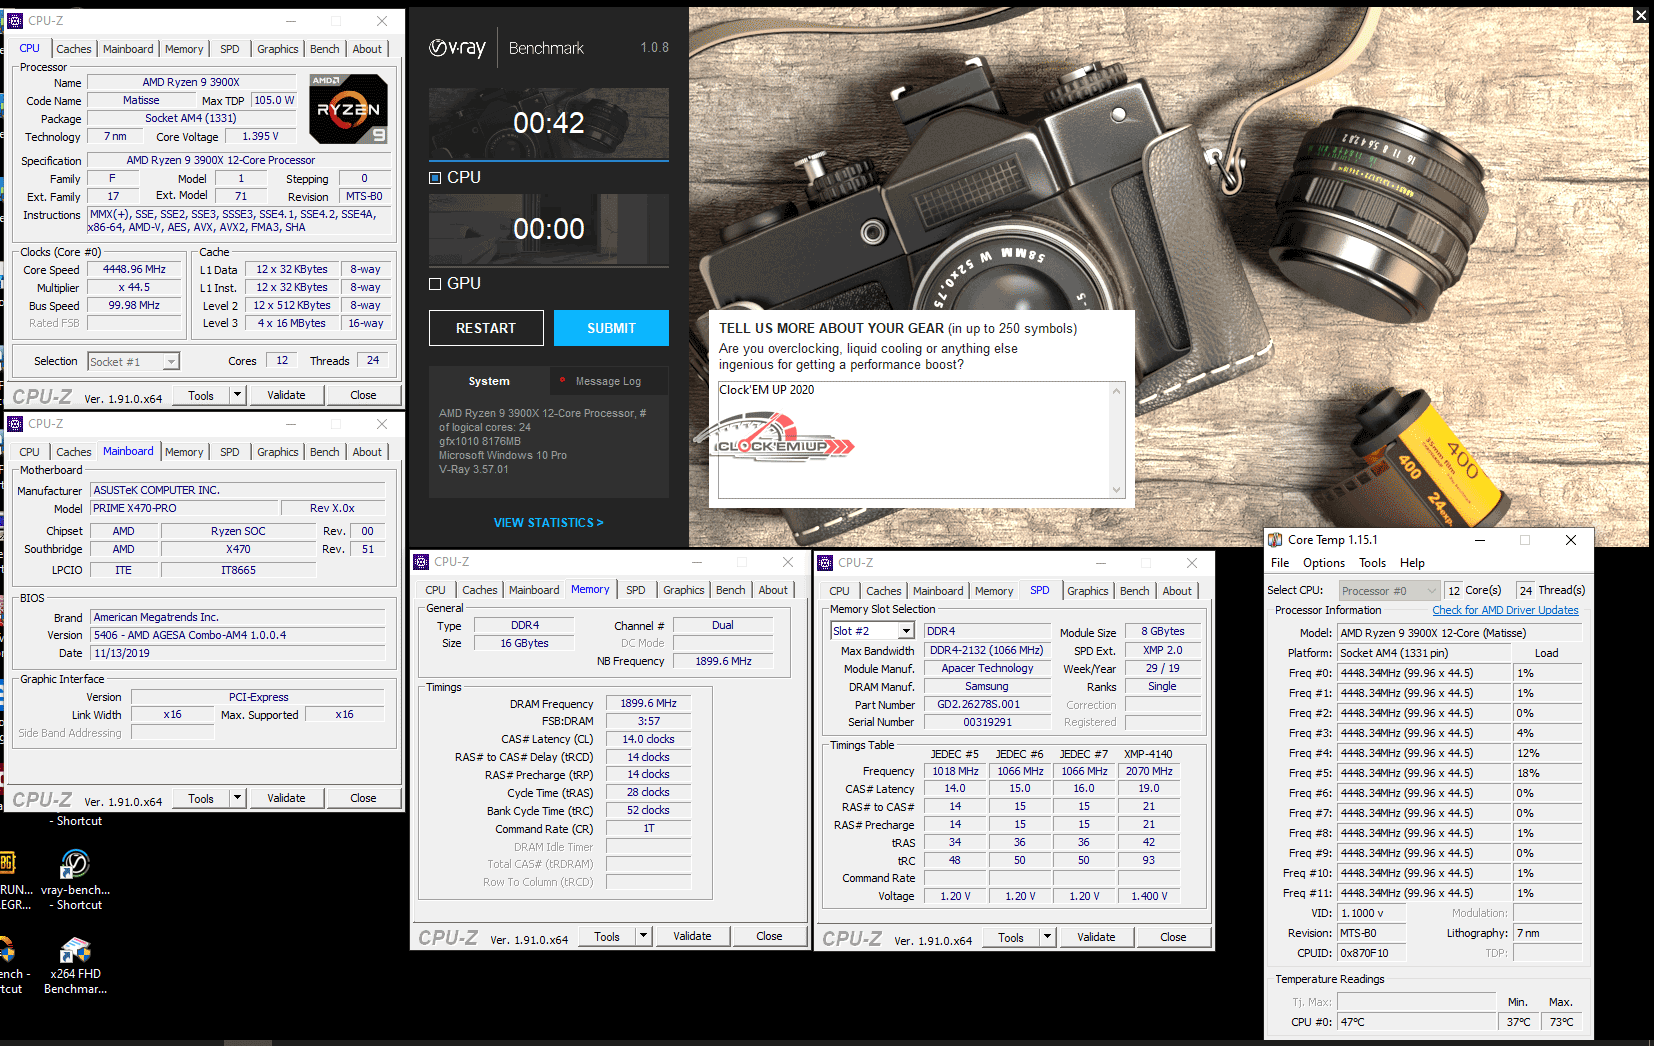Image resolution: width=1654 pixels, height=1046 pixels.
Task: Open the x264 FHD Benchmark desktop icon
Action: (75, 951)
